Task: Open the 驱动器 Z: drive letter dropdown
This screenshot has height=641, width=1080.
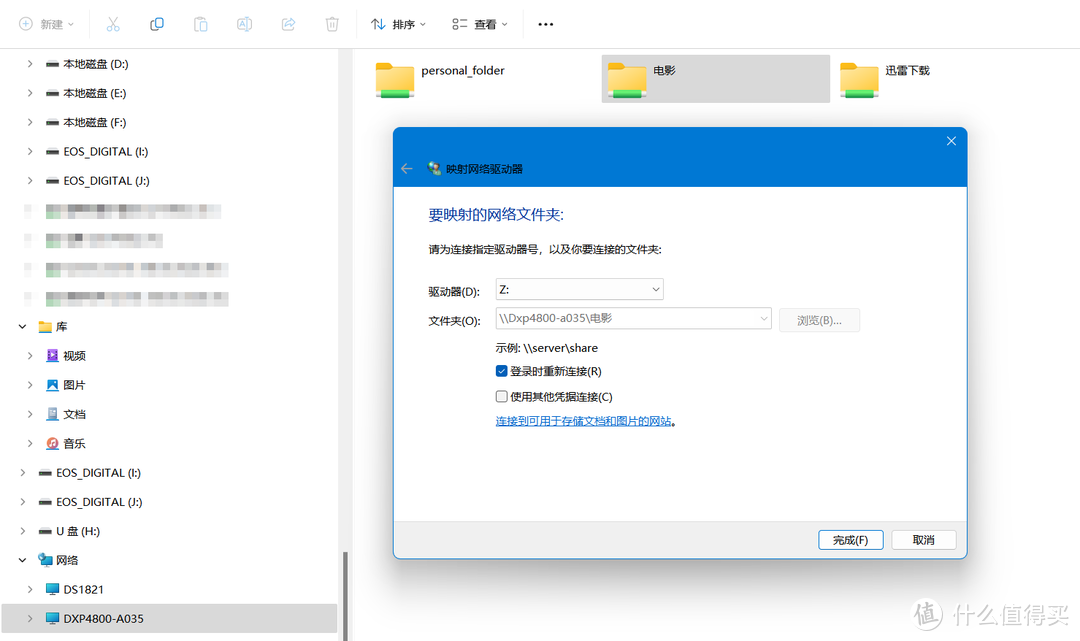Action: (658, 288)
